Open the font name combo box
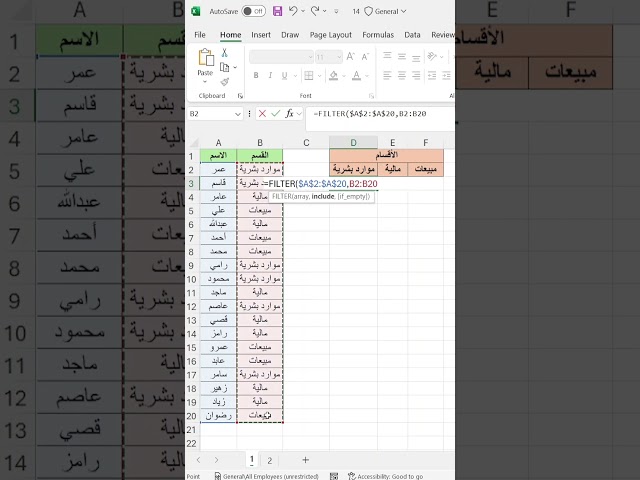This screenshot has width=640, height=480. 281,57
